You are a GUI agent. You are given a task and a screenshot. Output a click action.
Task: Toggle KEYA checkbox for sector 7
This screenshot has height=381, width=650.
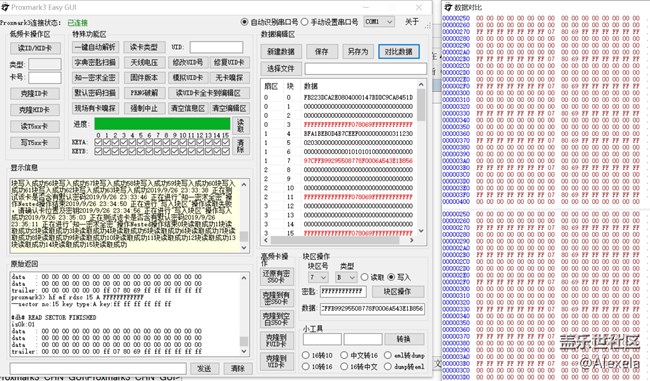[158, 142]
